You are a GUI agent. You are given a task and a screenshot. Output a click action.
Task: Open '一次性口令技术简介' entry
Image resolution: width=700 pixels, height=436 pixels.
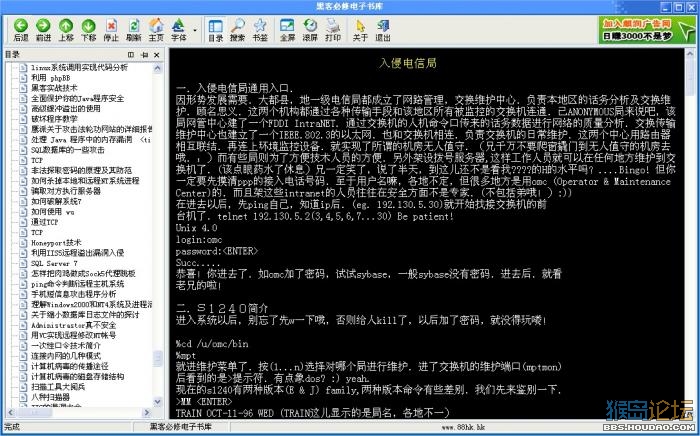pyautogui.click(x=66, y=345)
